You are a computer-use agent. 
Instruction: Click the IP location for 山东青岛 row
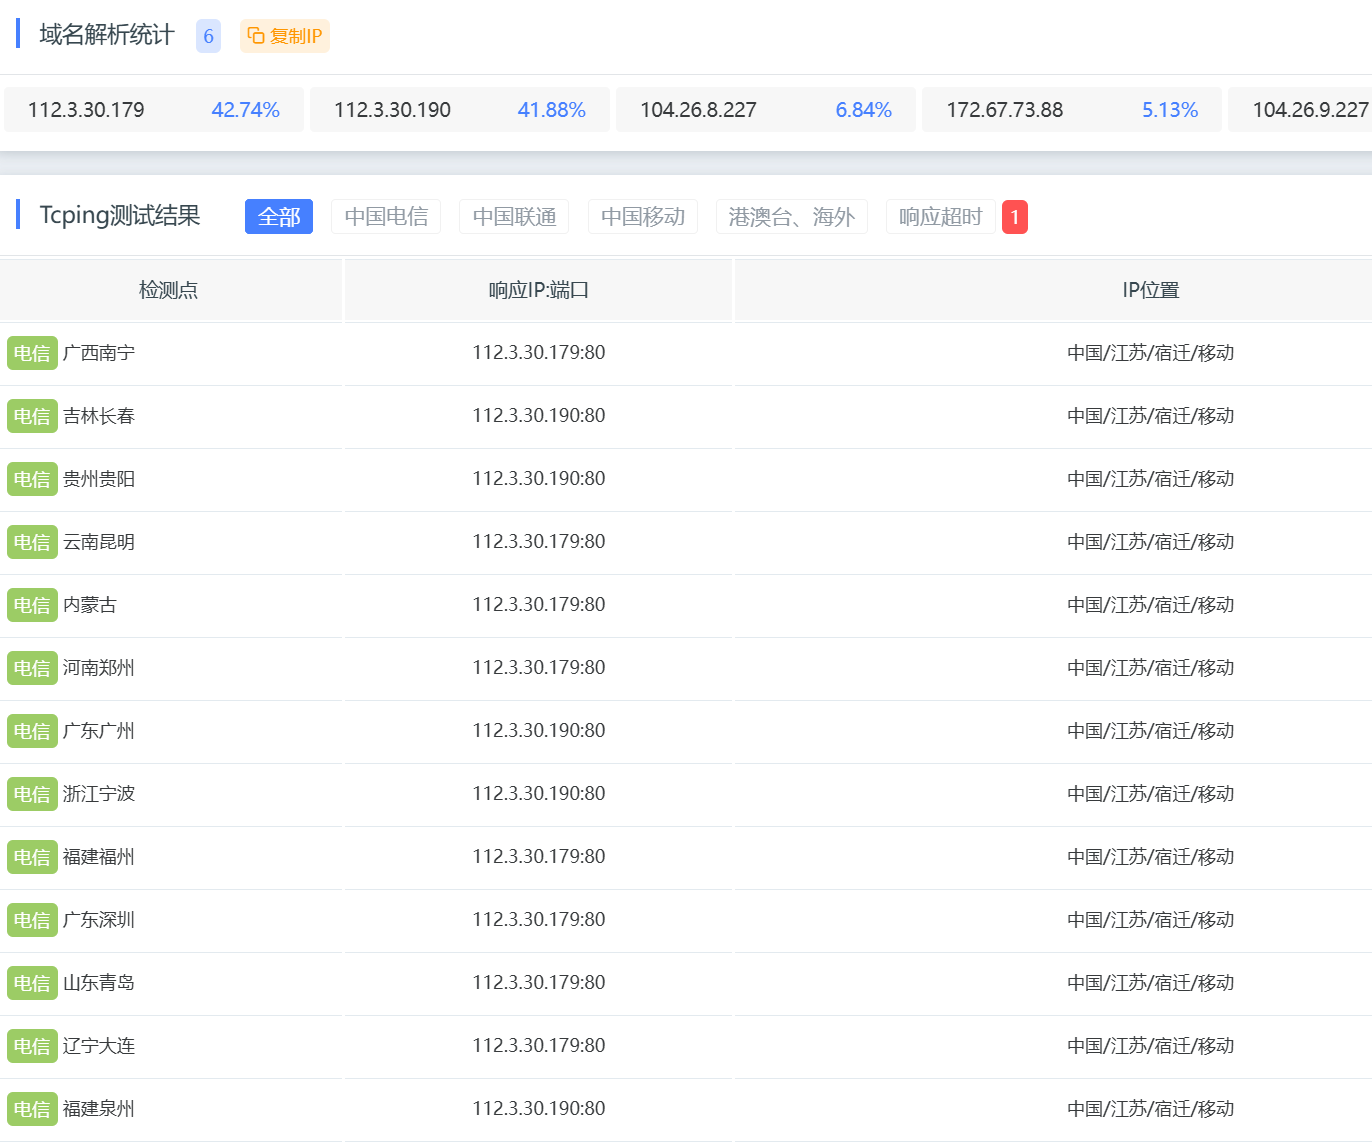click(x=1151, y=983)
